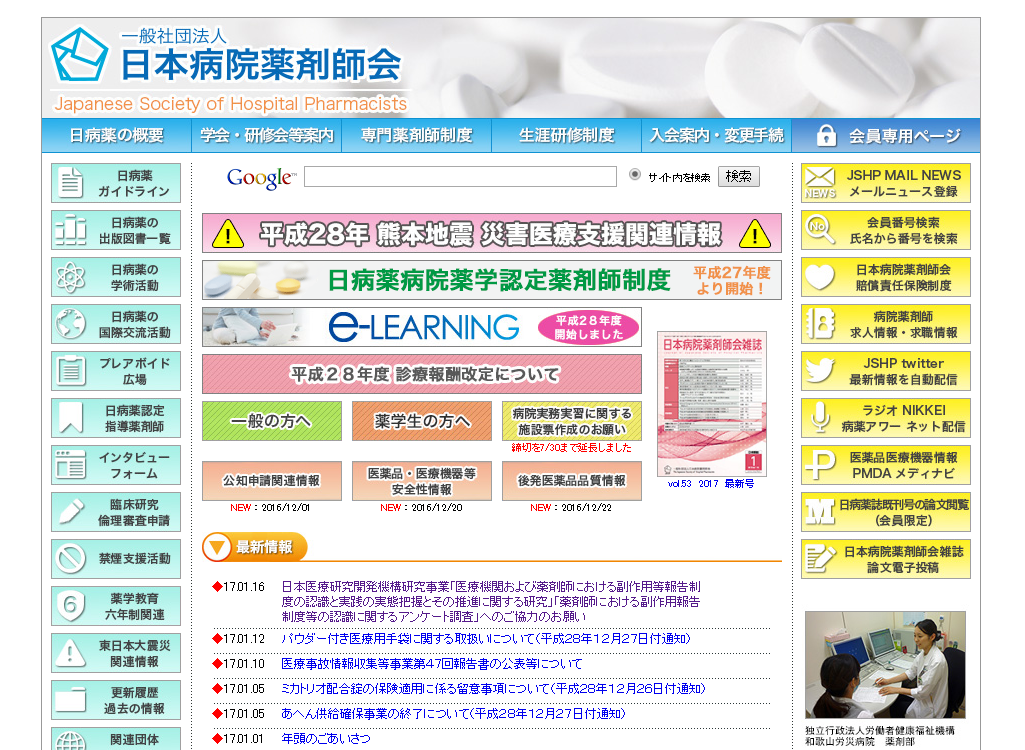Viewport: 1025px width, 750px height.
Task: Open the 専門薬剤師制度 navigation tab
Action: [416, 136]
